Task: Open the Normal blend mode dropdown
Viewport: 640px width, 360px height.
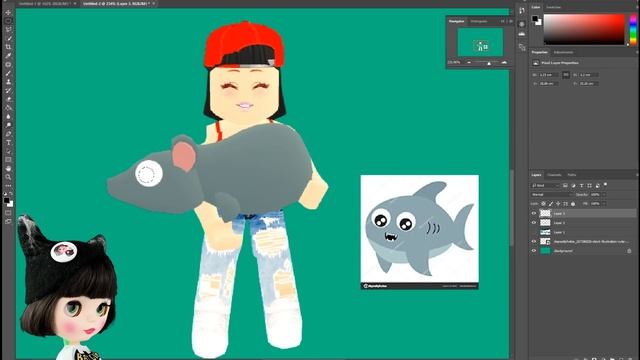Action: pyautogui.click(x=551, y=194)
